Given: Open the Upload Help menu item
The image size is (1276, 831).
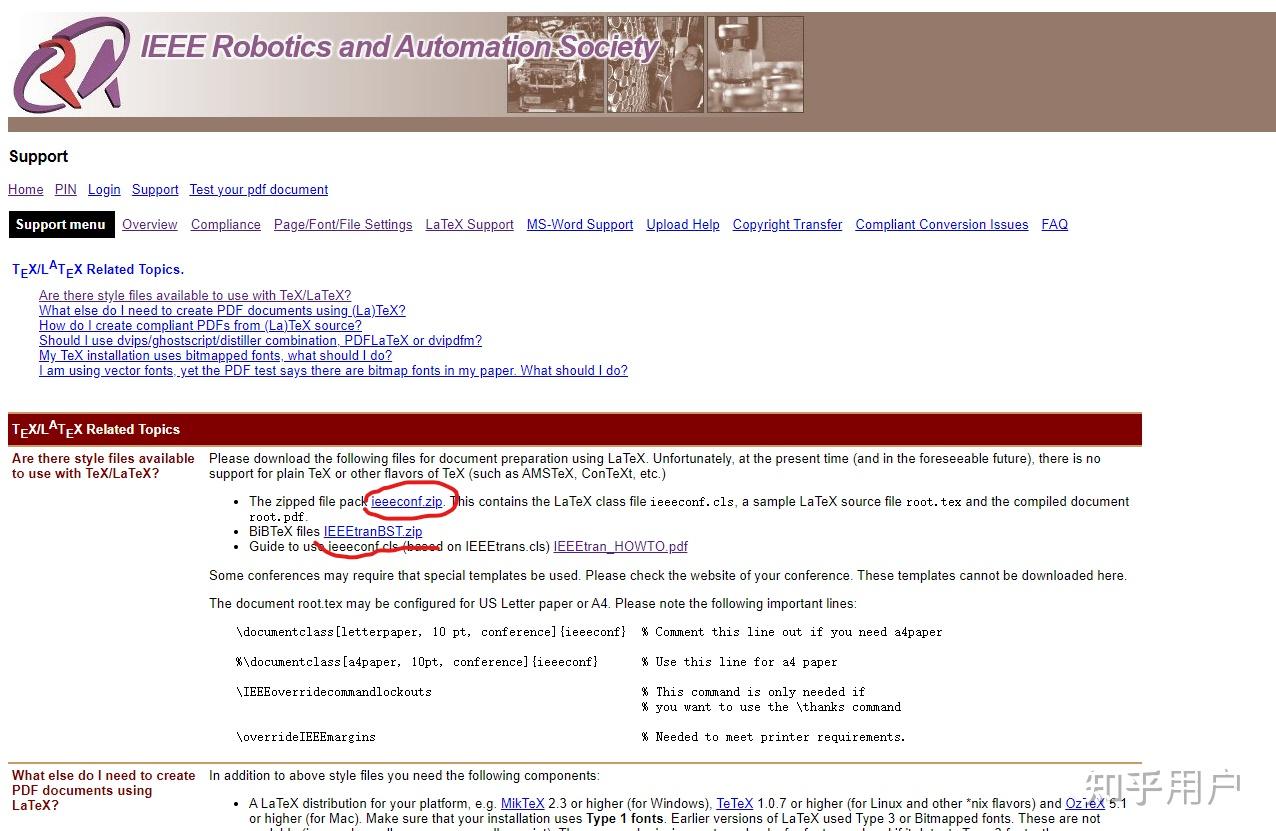Looking at the screenshot, I should coord(683,225).
